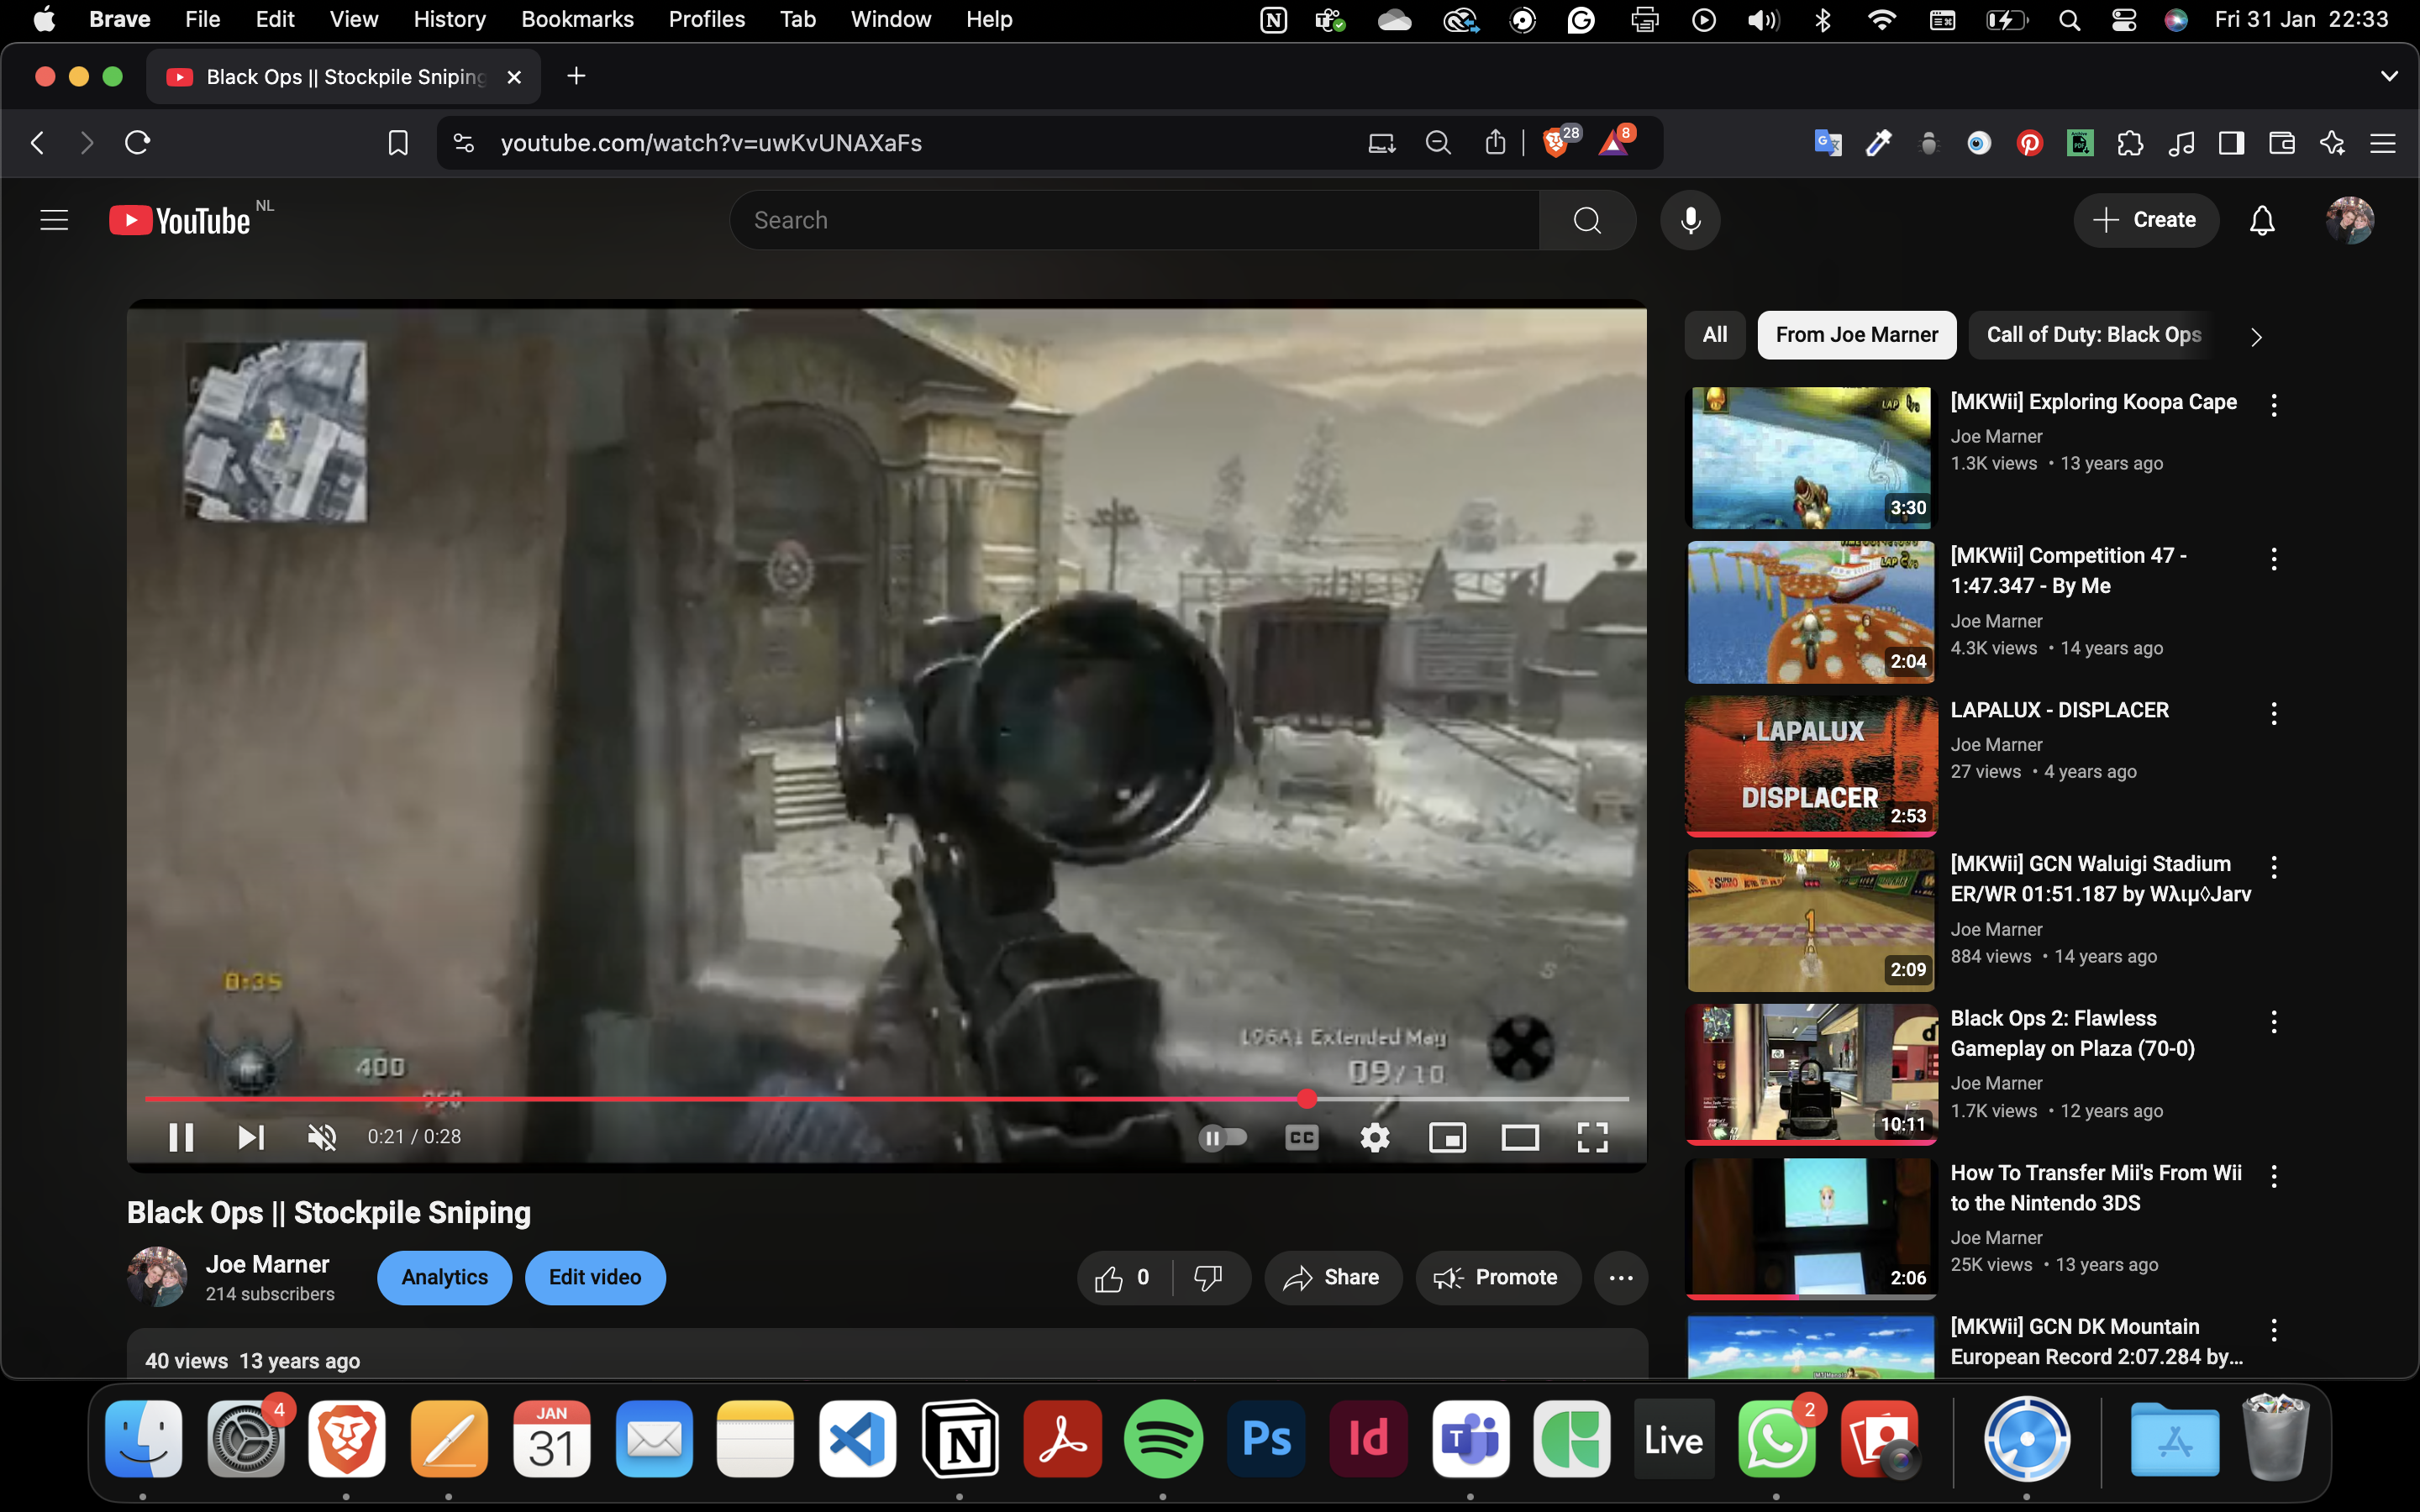2420x1512 pixels.
Task: Switch the player to theater mode
Action: coord(1520,1137)
